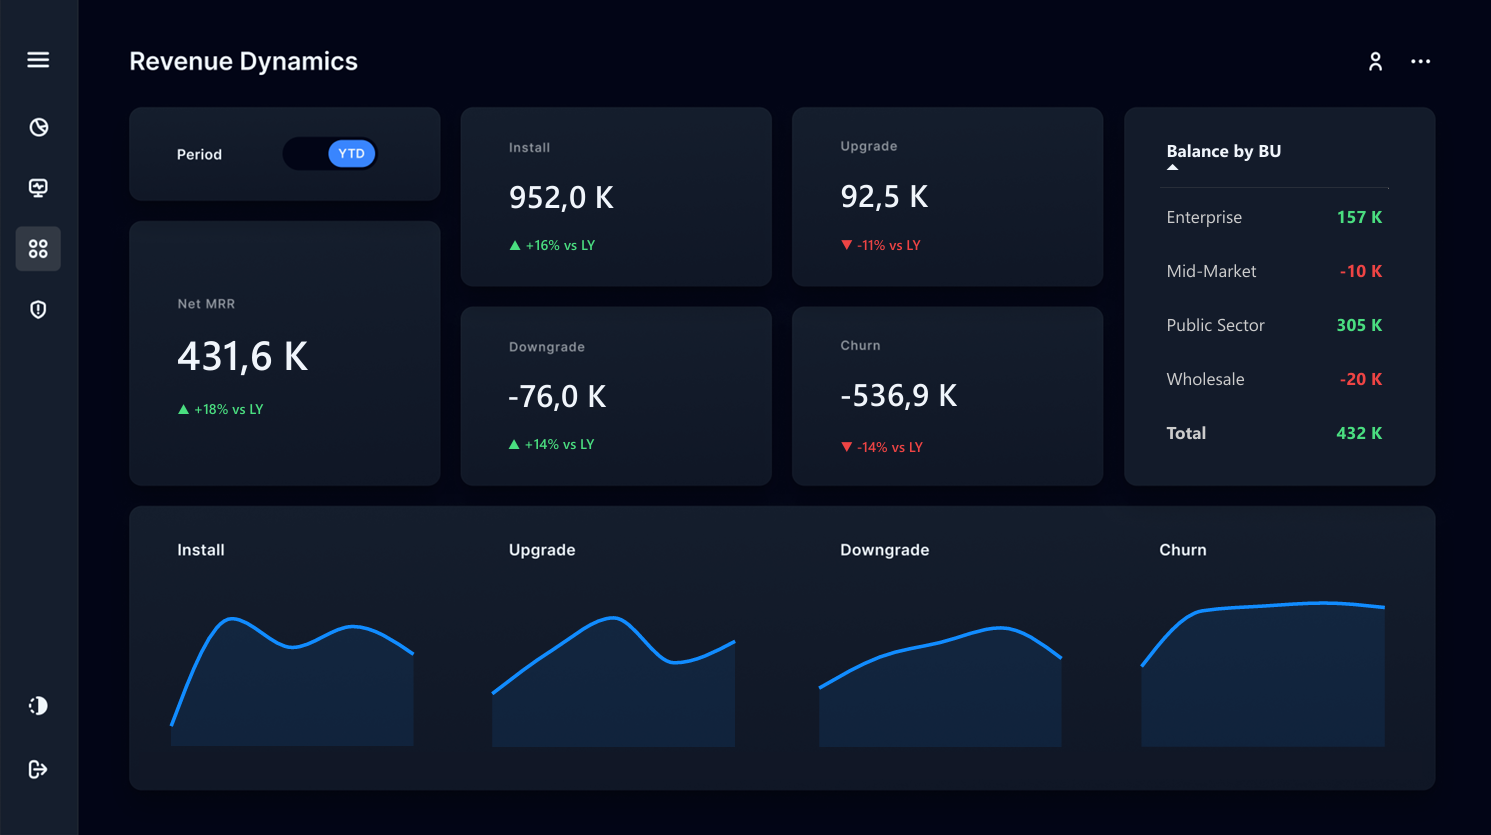Open the shield alert sidebar icon
Image resolution: width=1491 pixels, height=835 pixels.
[x=38, y=310]
